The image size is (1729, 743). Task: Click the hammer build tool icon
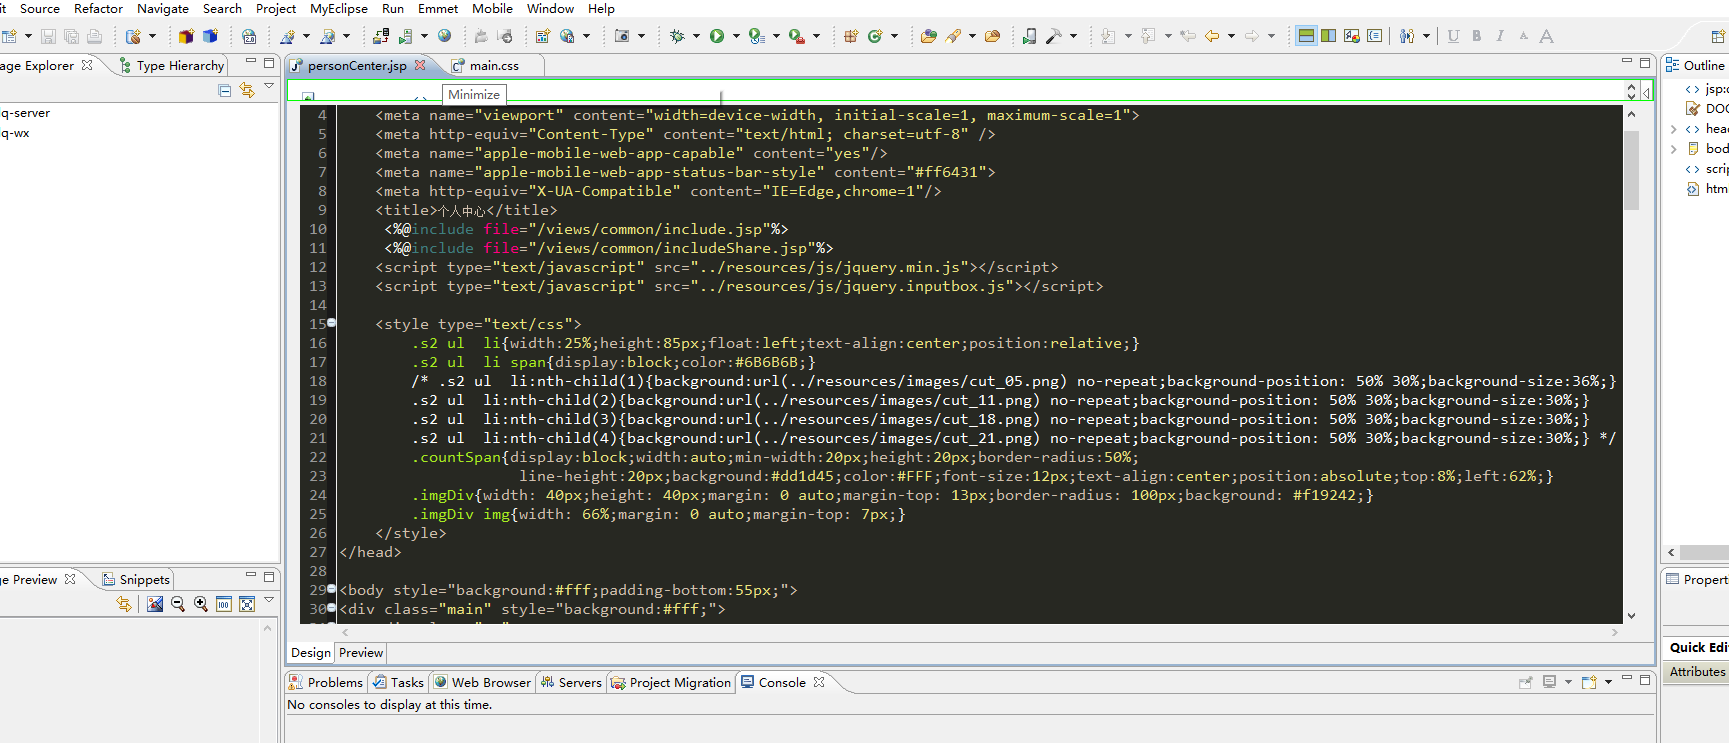pyautogui.click(x=1054, y=36)
